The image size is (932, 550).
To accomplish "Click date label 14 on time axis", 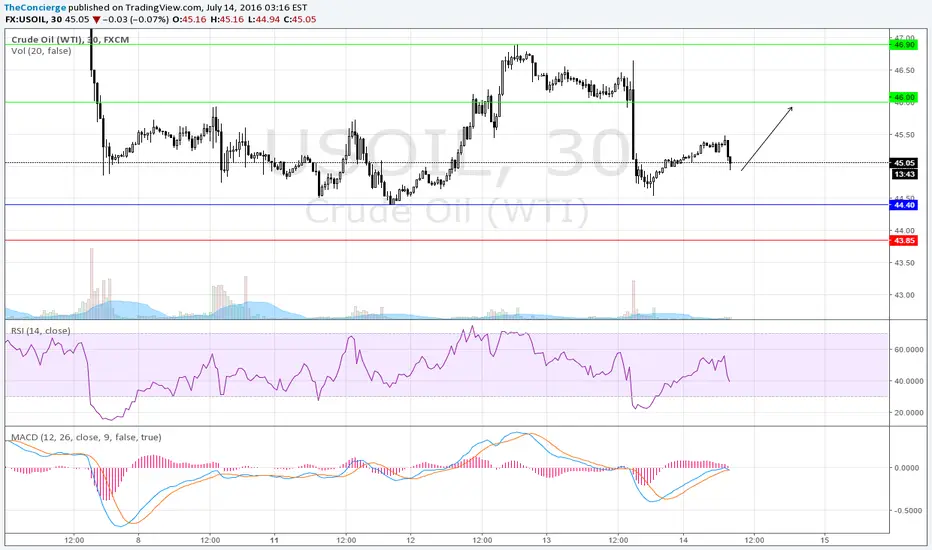I will click(683, 540).
